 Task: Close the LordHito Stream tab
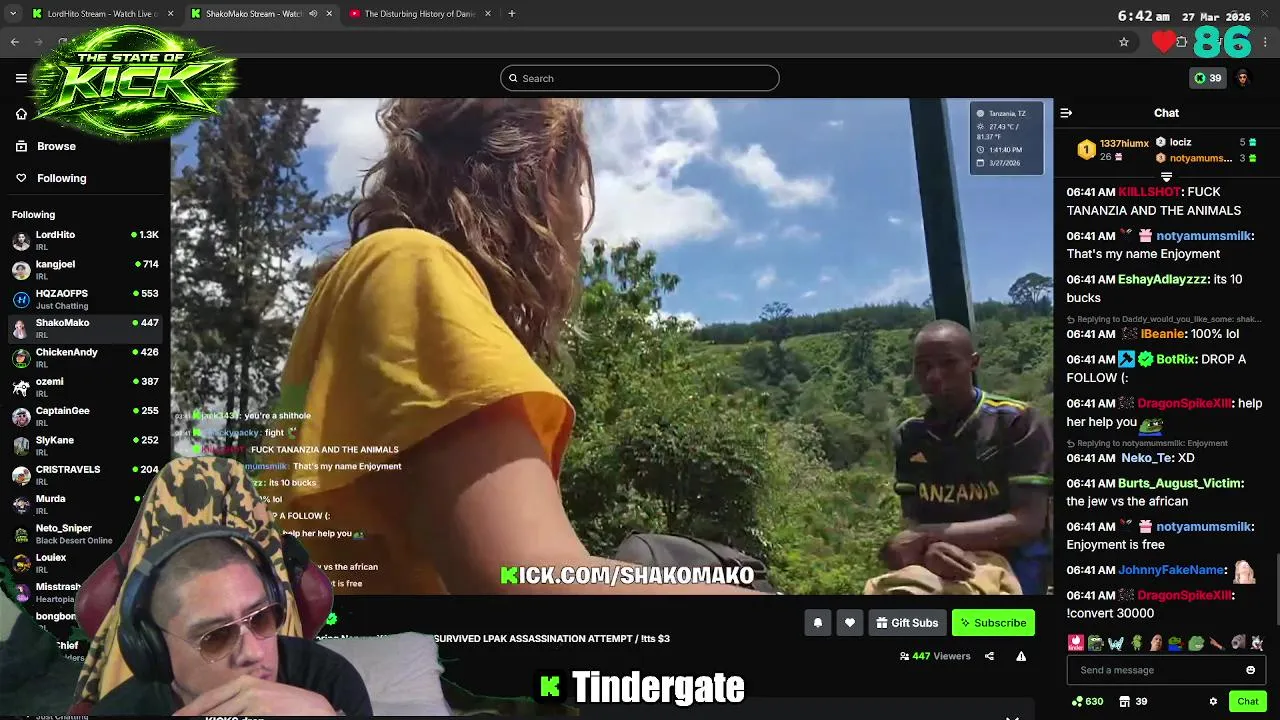coord(170,14)
